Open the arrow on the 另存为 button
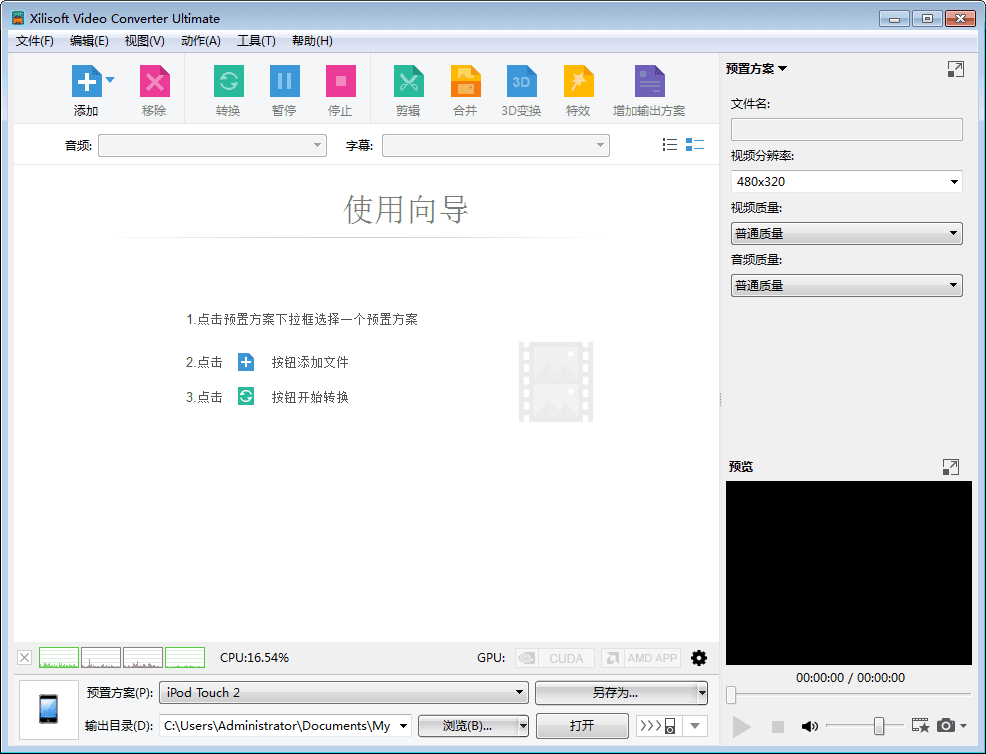The width and height of the screenshot is (986, 754). click(x=702, y=692)
